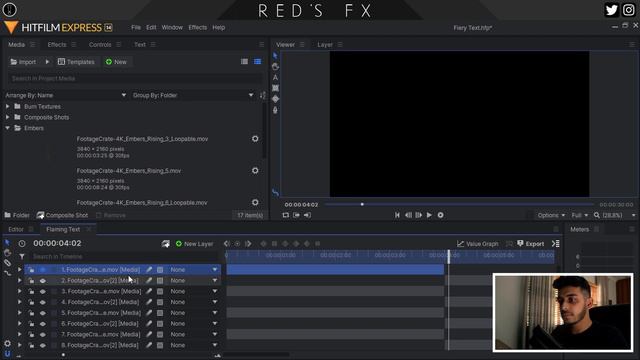Toggle lock on layer 1

pos(31,270)
